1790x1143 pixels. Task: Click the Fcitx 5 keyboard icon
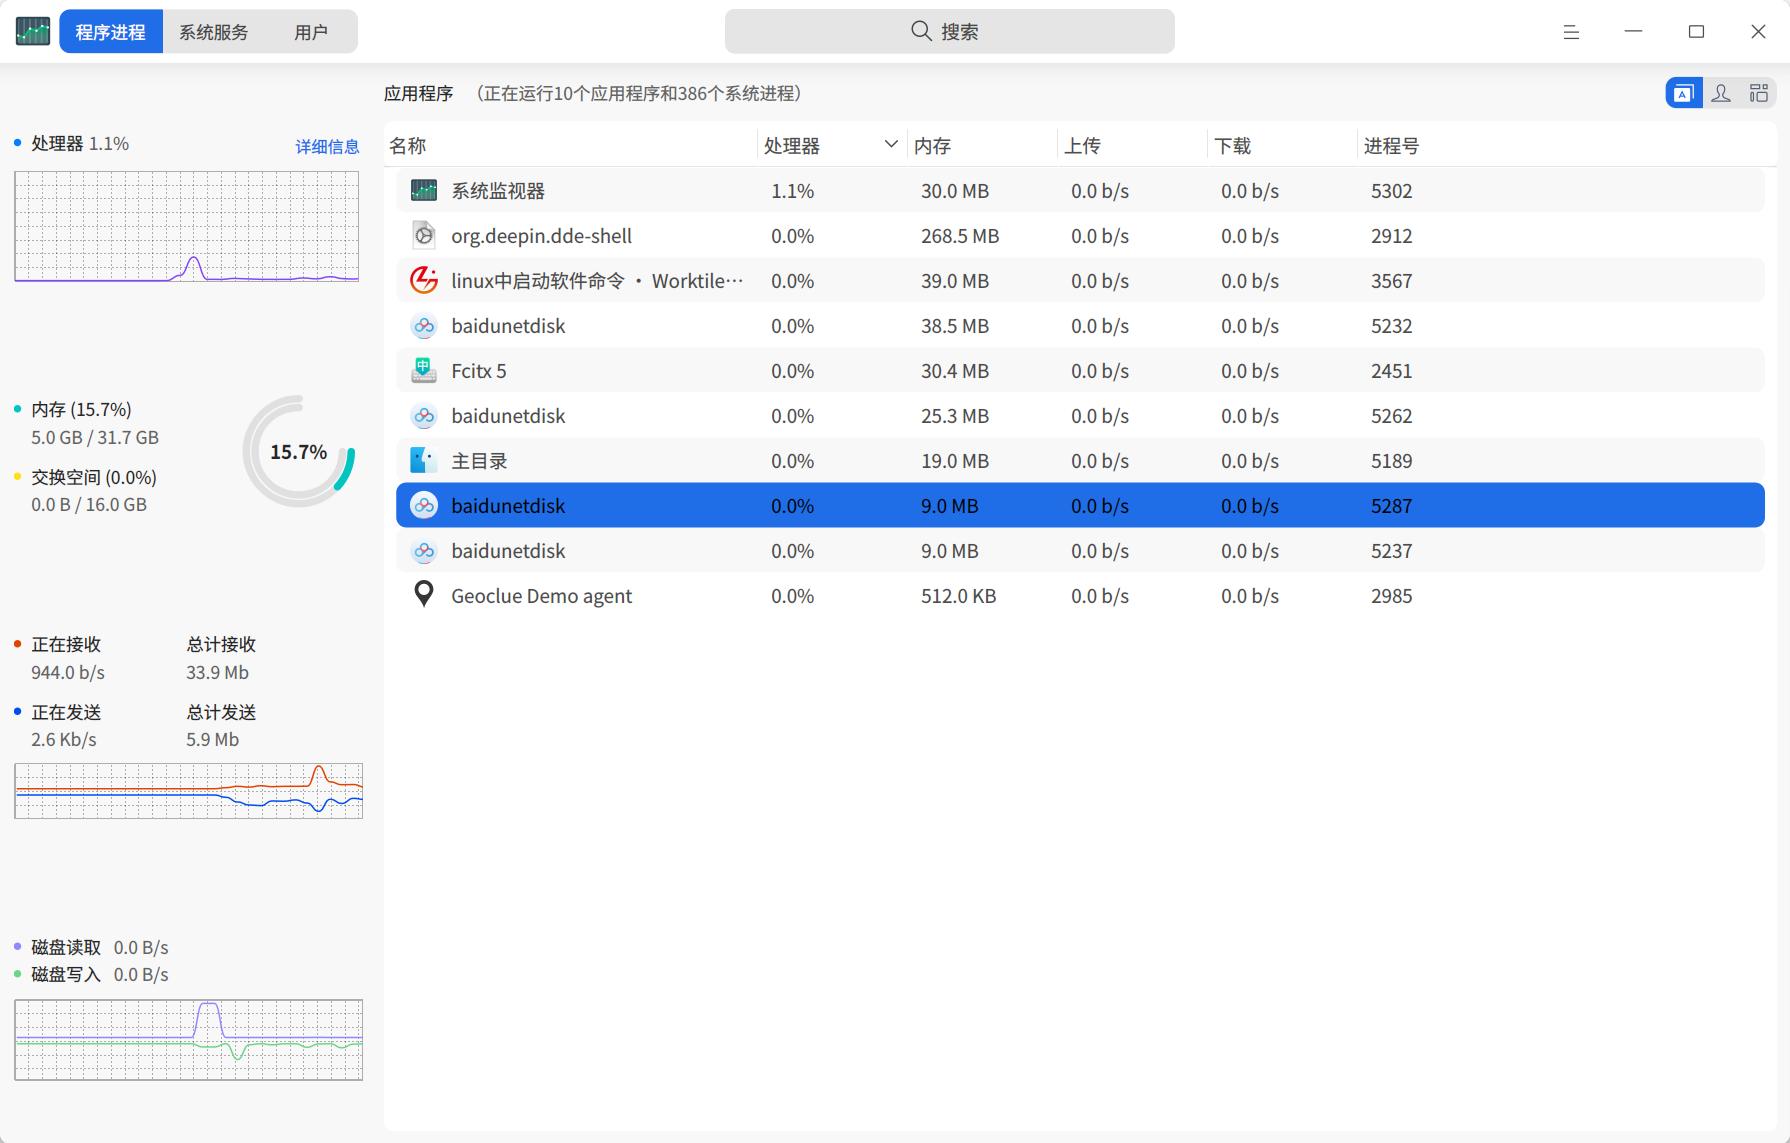point(424,370)
